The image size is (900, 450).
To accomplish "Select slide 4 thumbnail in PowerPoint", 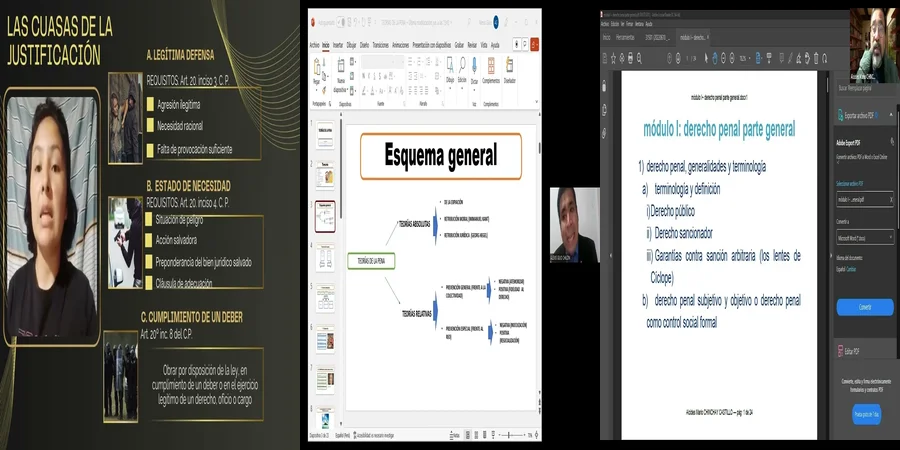I will (325, 257).
